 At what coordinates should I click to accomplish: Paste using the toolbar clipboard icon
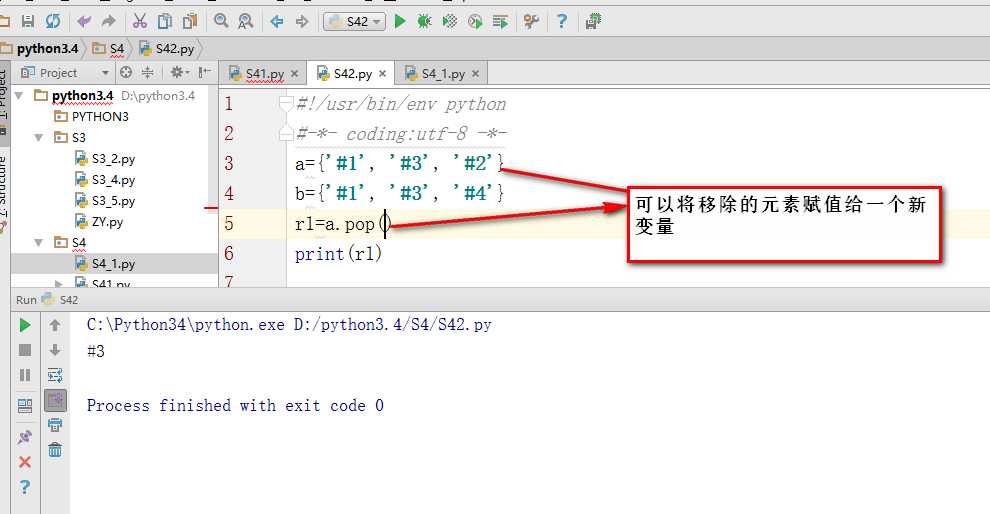coord(189,21)
